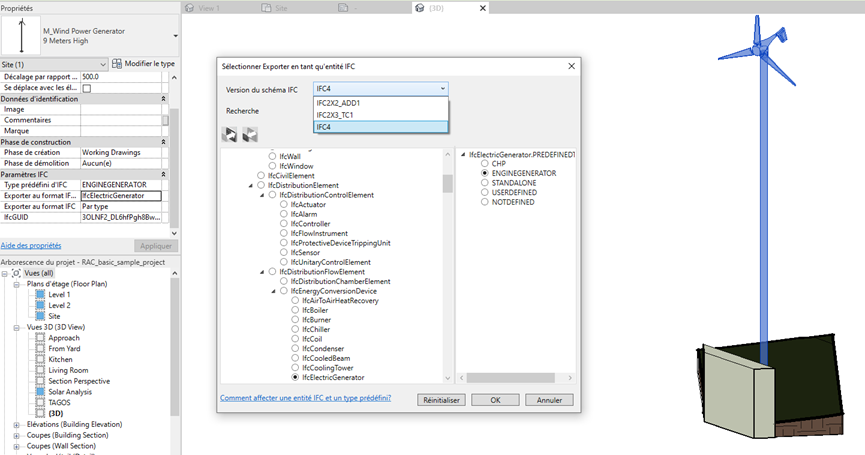Open the Solar Analysis 3D view icon
865x455 pixels.
41,392
